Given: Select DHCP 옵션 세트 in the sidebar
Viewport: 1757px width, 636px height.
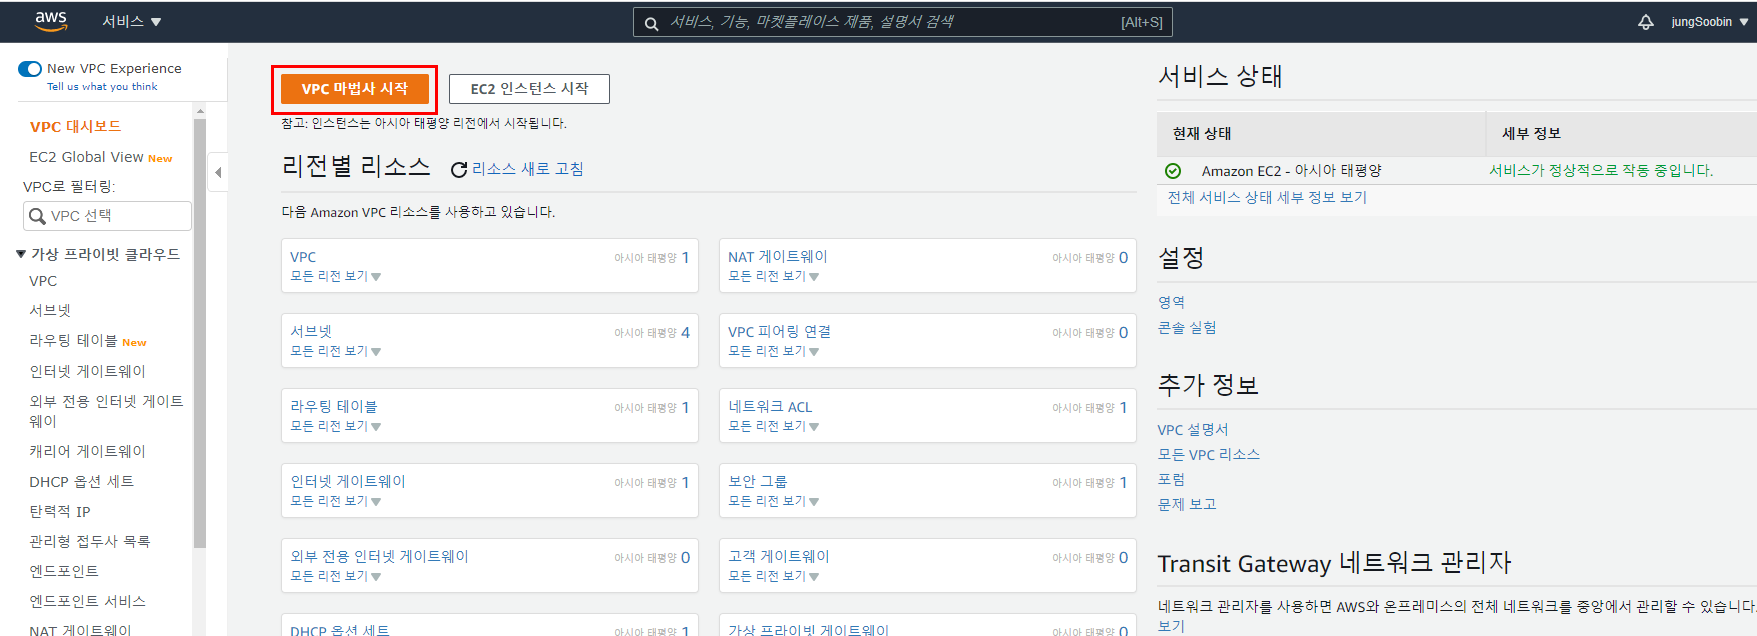Looking at the screenshot, I should click(81, 481).
